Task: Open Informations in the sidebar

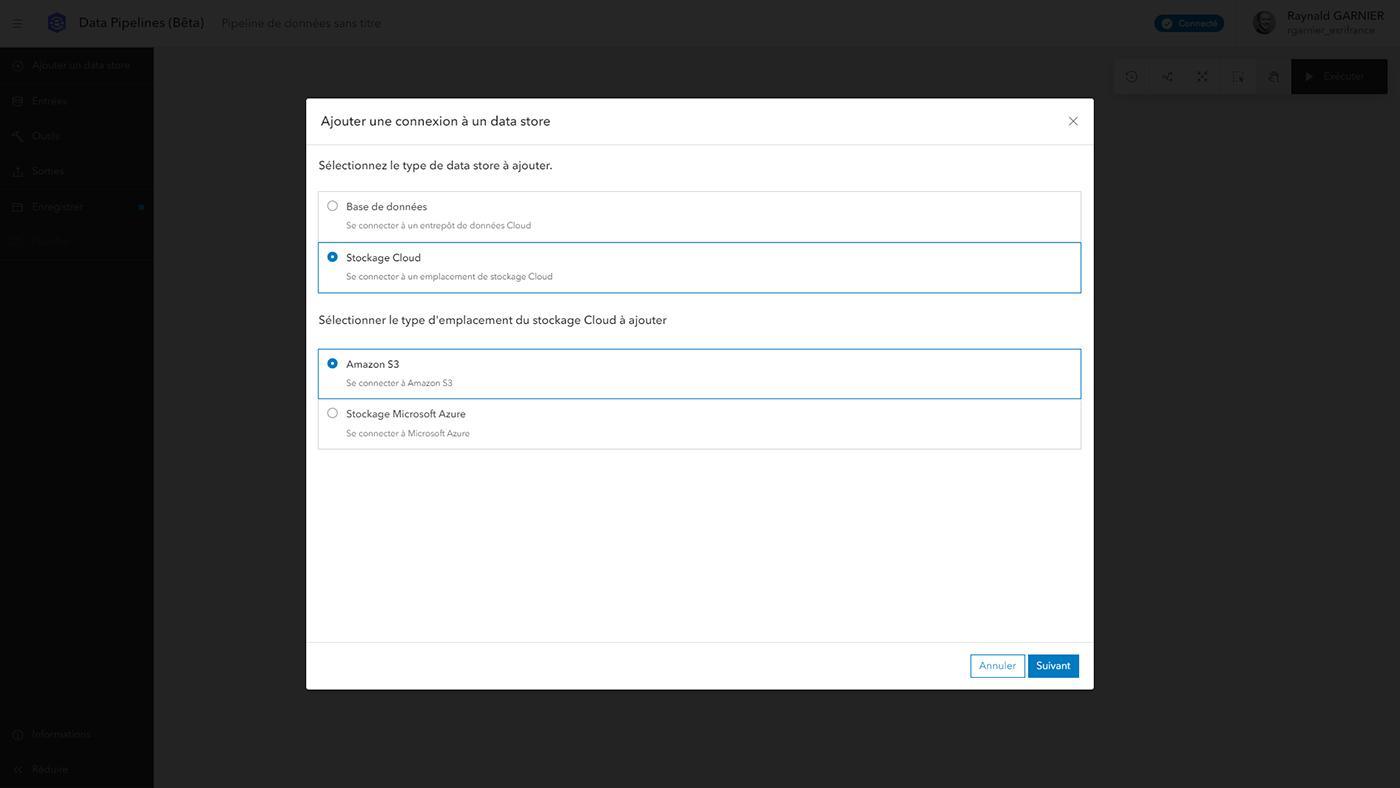Action: click(77, 735)
